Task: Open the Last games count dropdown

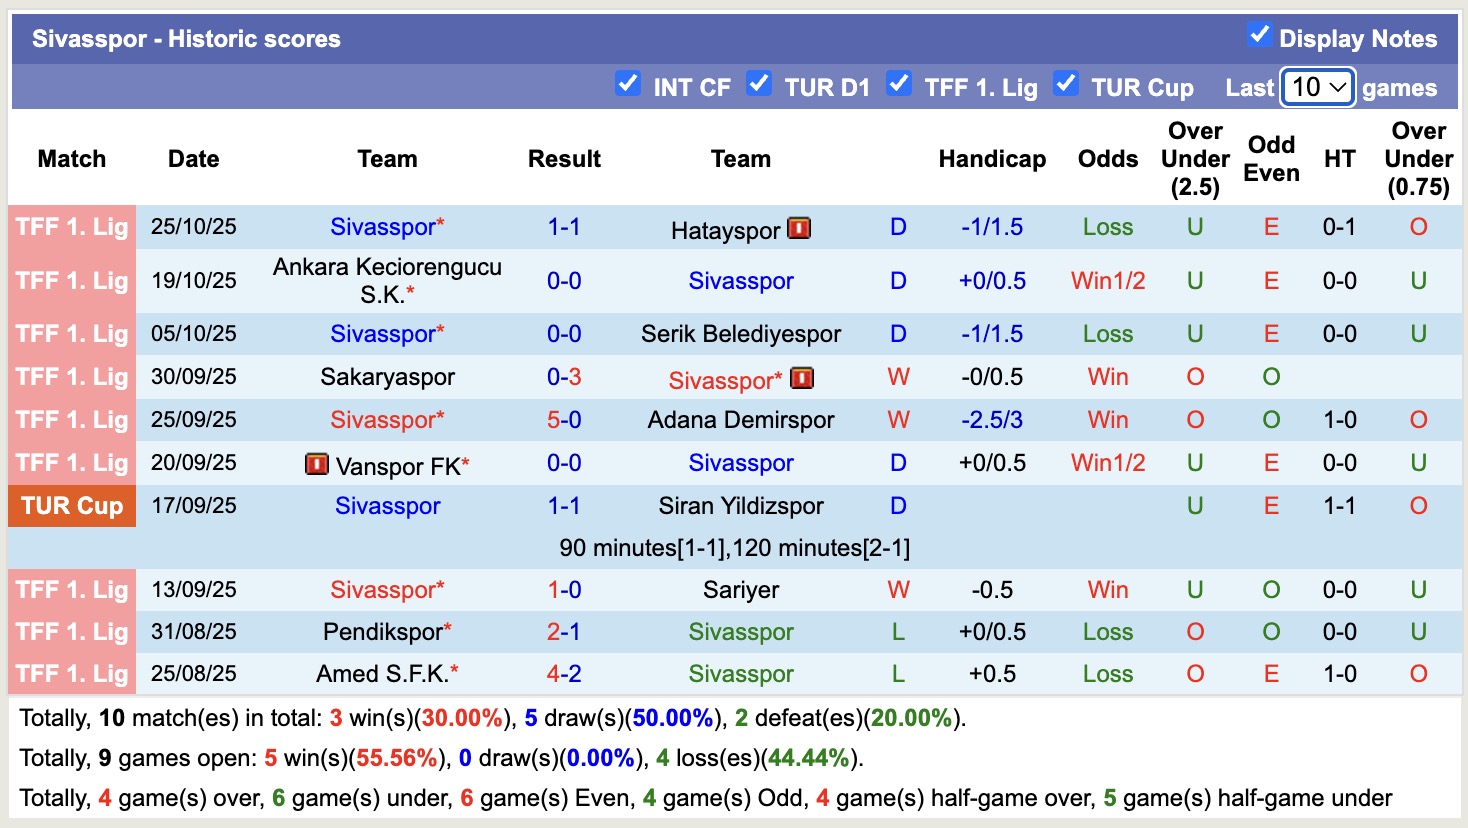Action: 1316,87
